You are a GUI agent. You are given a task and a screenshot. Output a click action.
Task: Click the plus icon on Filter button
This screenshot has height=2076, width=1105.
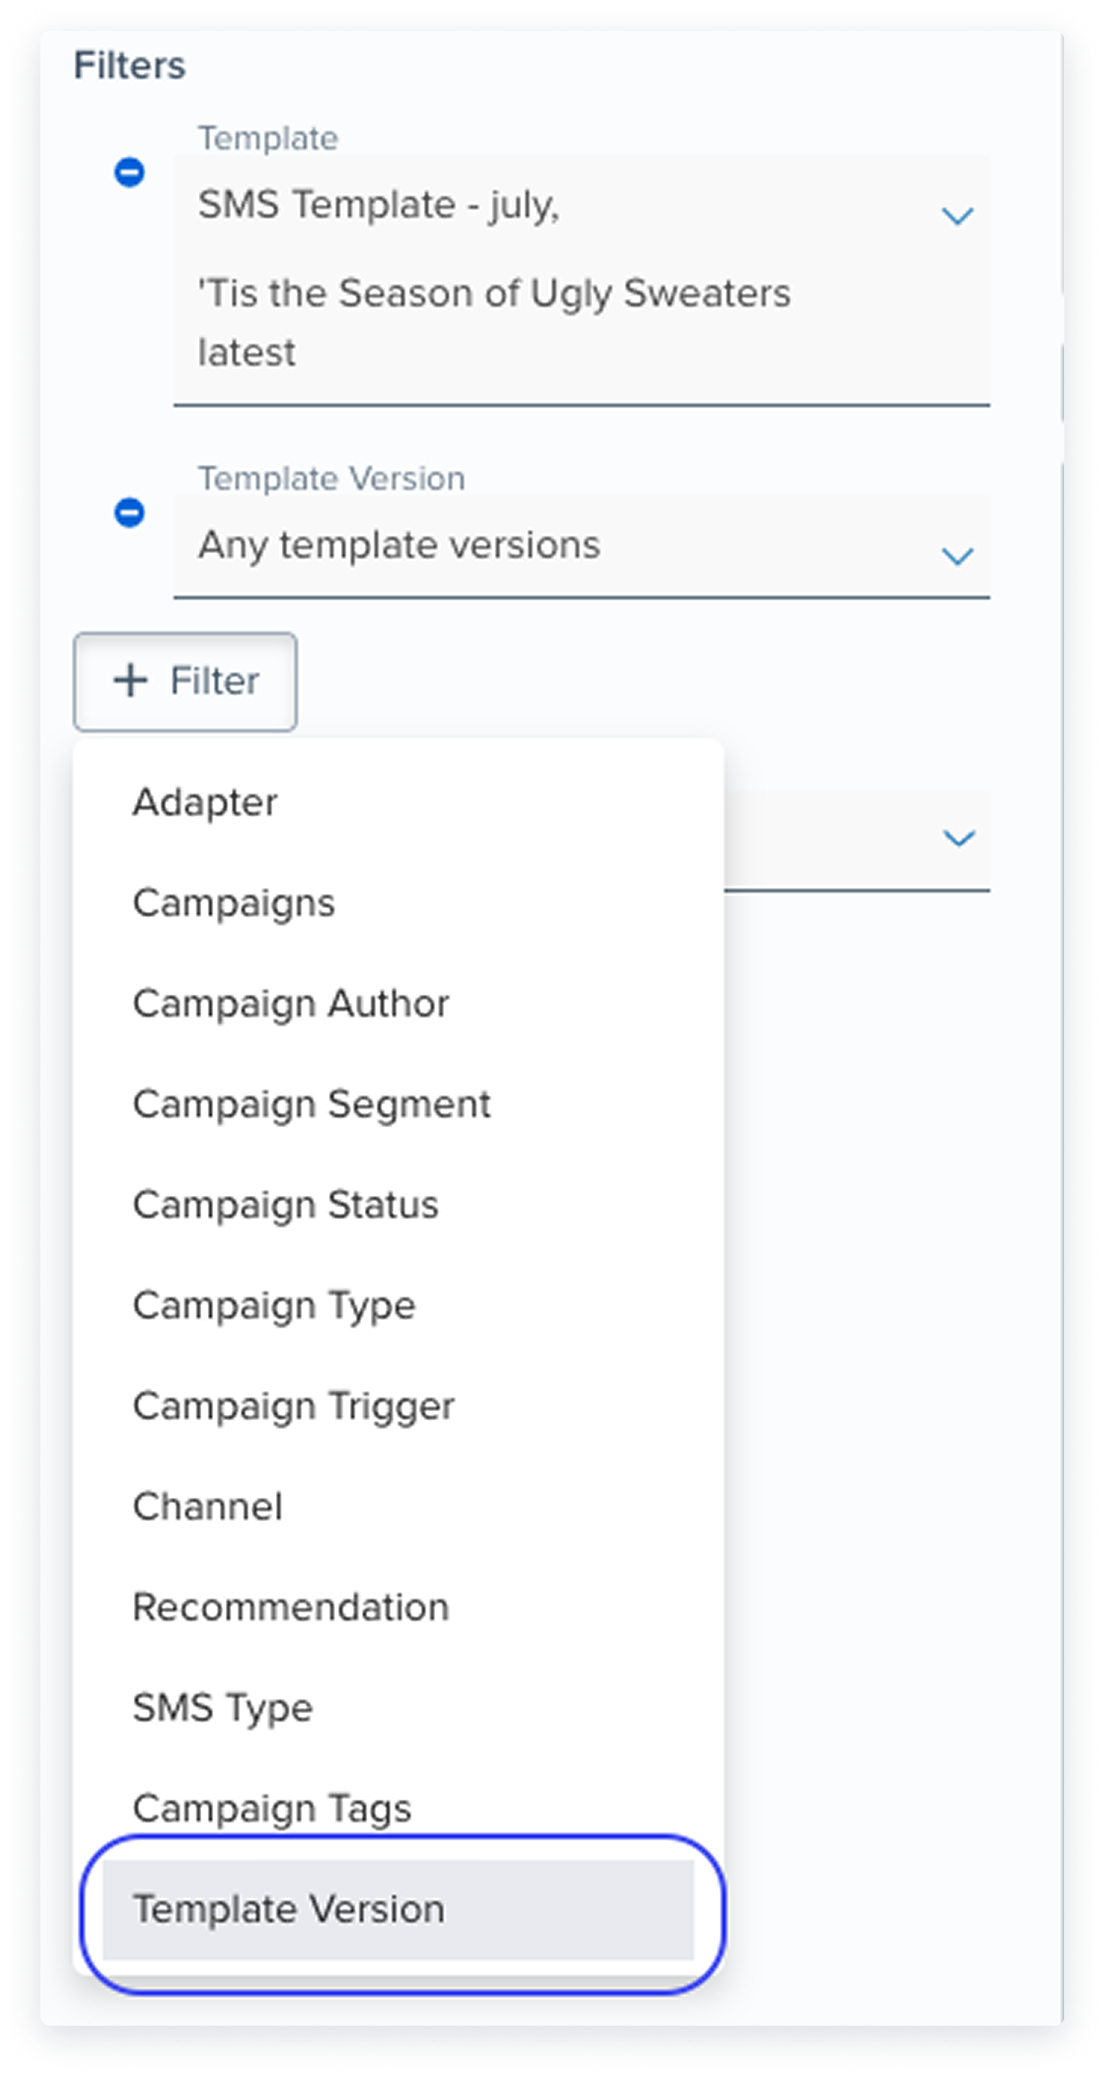coord(131,680)
